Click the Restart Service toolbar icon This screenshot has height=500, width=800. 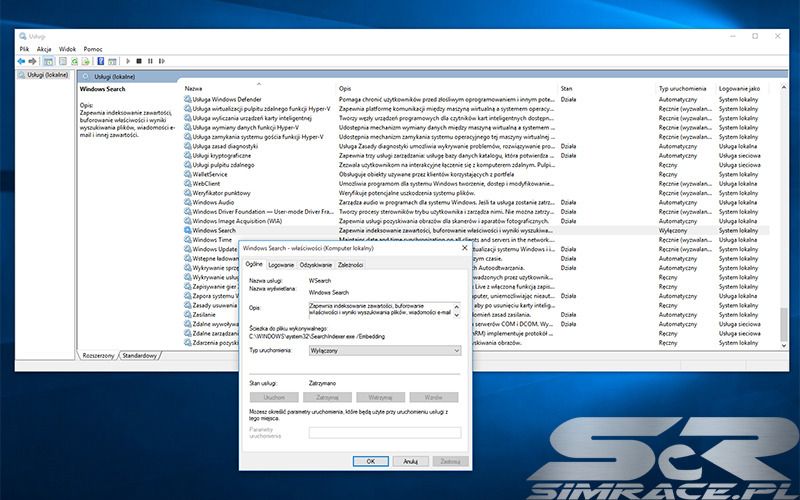click(161, 61)
